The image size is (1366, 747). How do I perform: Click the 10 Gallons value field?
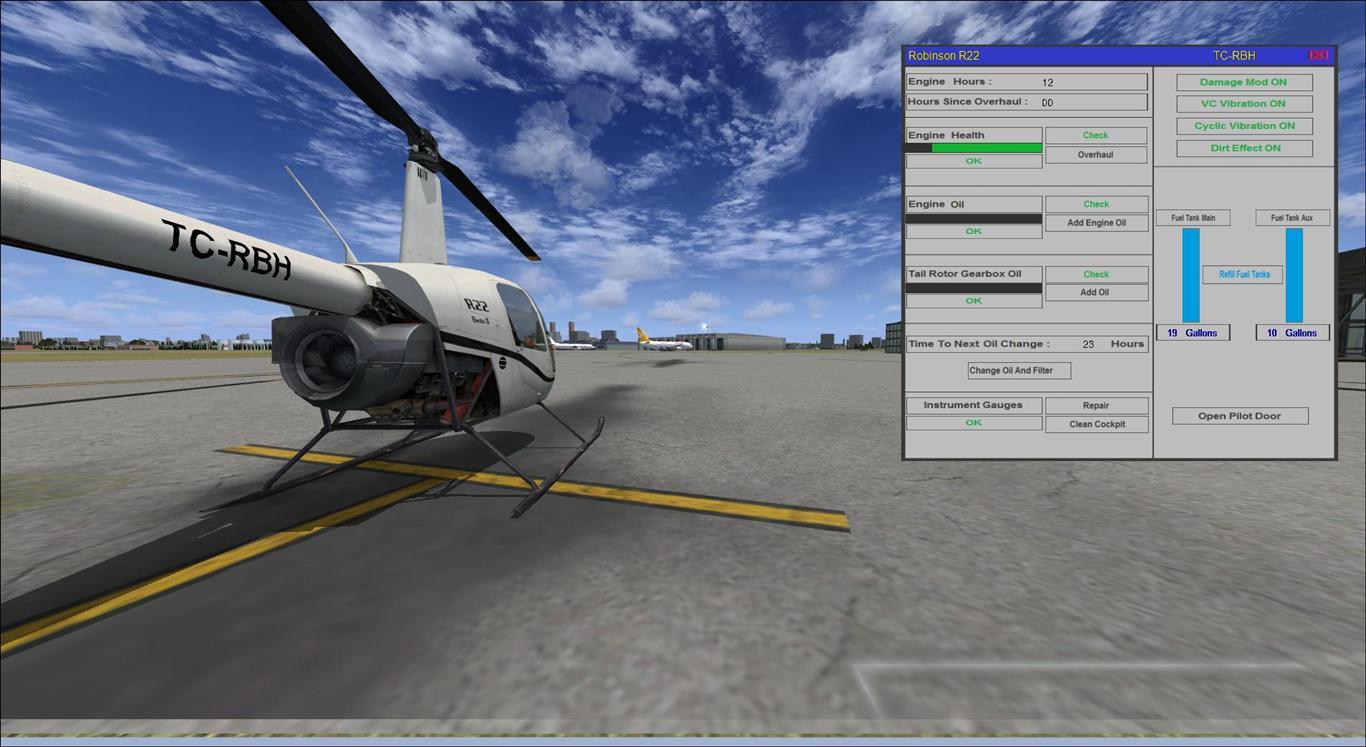coord(1293,333)
